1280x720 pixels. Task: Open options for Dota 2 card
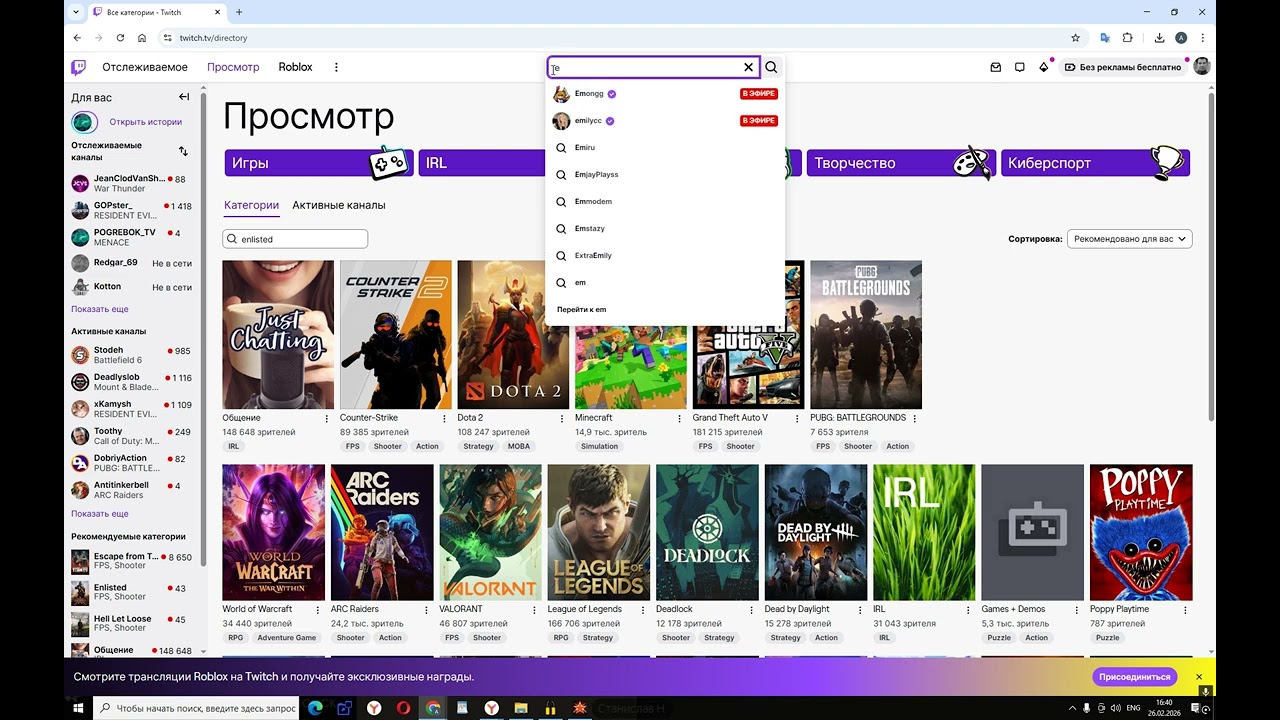pos(562,418)
